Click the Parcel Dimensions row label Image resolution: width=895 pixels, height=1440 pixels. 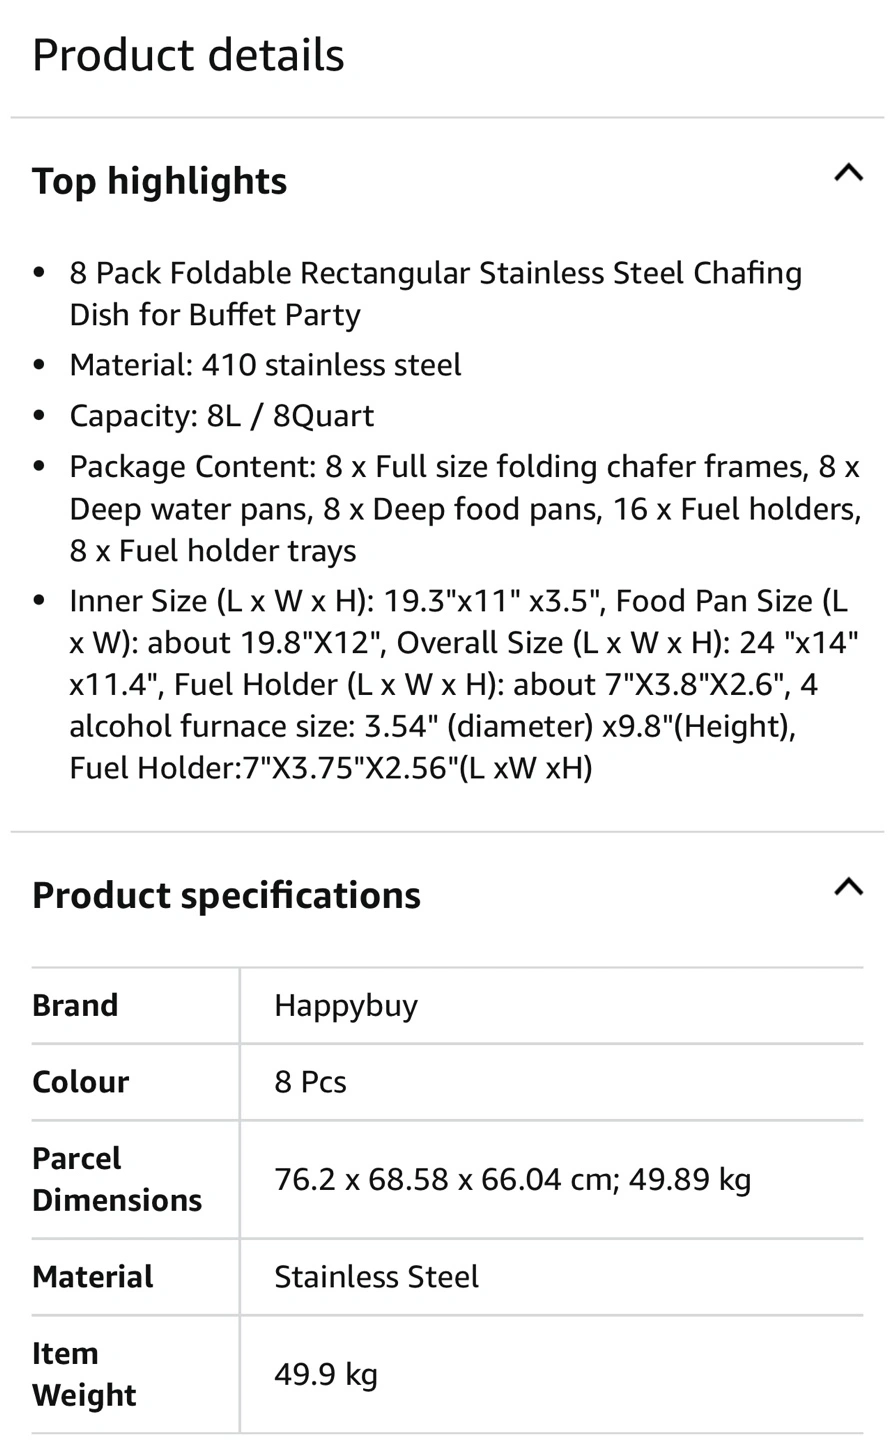[x=116, y=1179]
